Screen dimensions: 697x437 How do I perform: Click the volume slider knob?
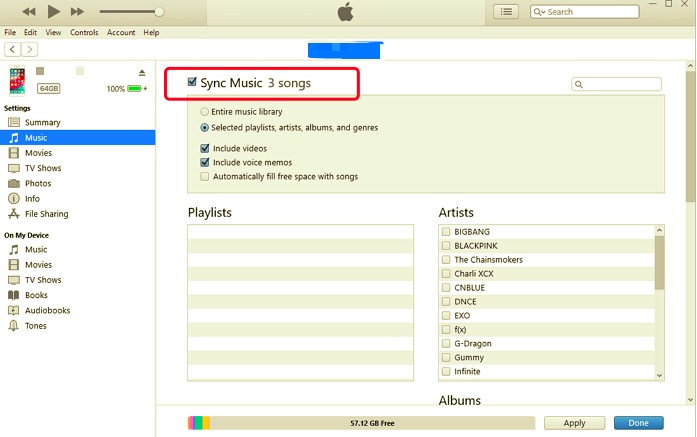tap(159, 12)
